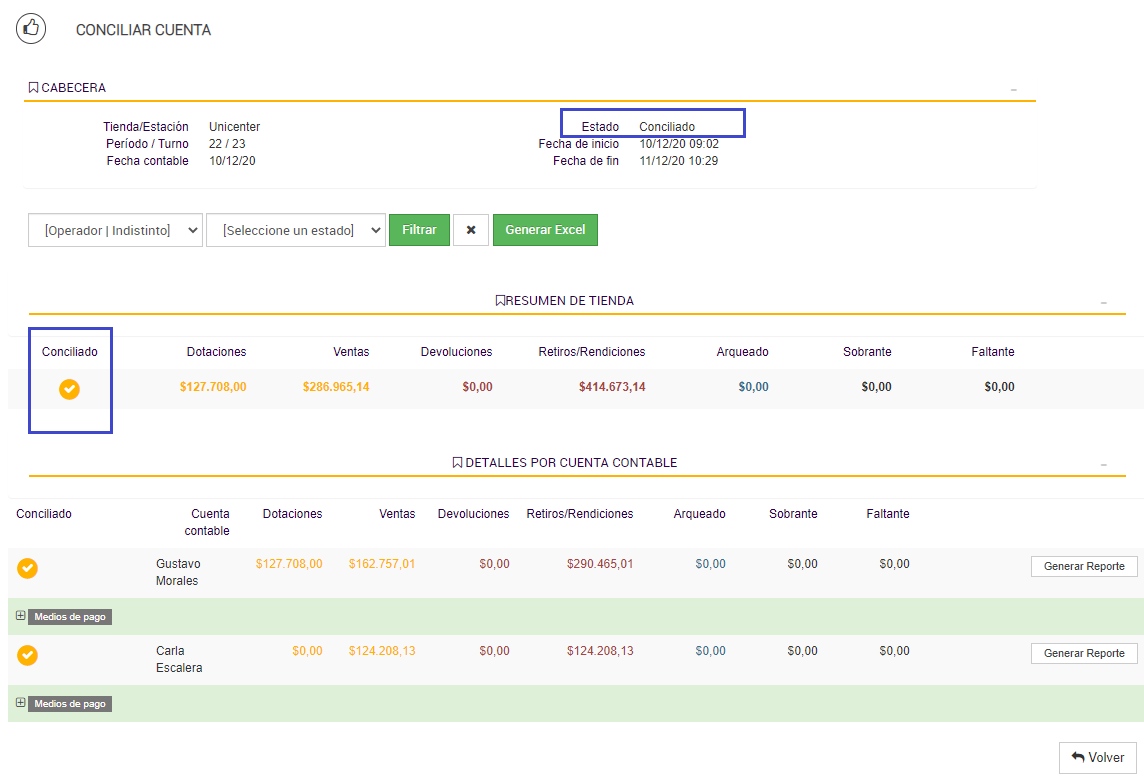Generate report for Carla Escalera
The height and width of the screenshot is (780, 1144).
click(1083, 653)
